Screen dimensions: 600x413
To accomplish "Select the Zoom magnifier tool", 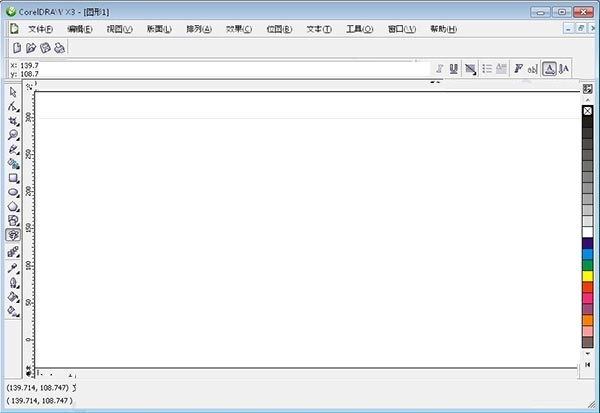I will [14, 134].
